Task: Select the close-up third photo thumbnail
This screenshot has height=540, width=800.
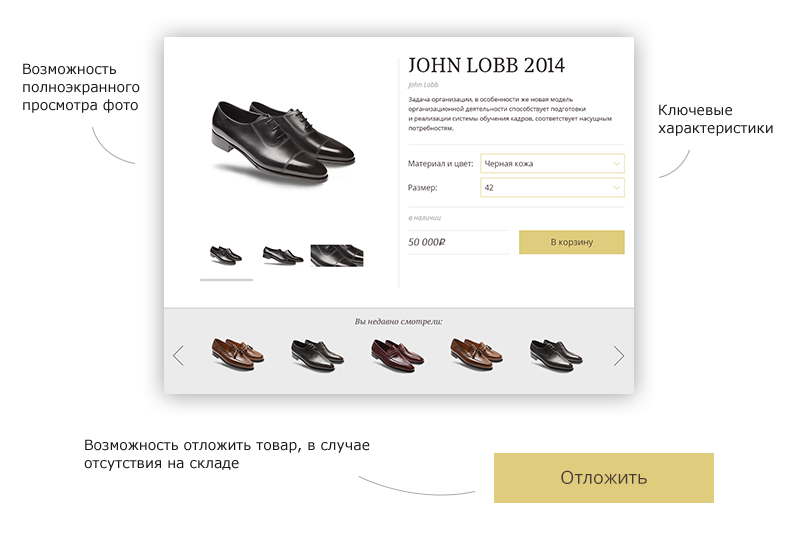Action: (337, 256)
